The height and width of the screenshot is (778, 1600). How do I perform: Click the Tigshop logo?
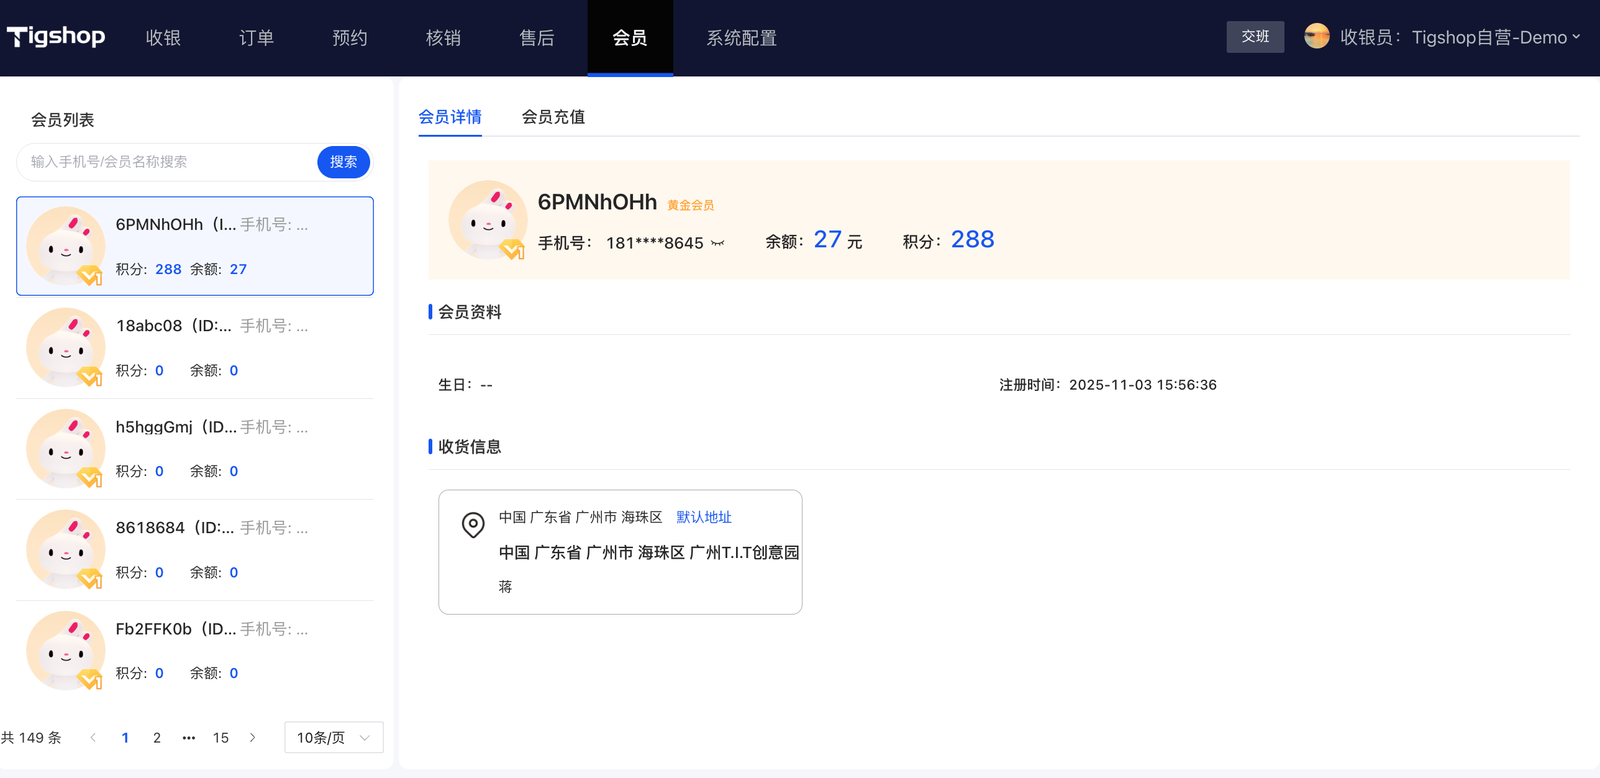56,37
